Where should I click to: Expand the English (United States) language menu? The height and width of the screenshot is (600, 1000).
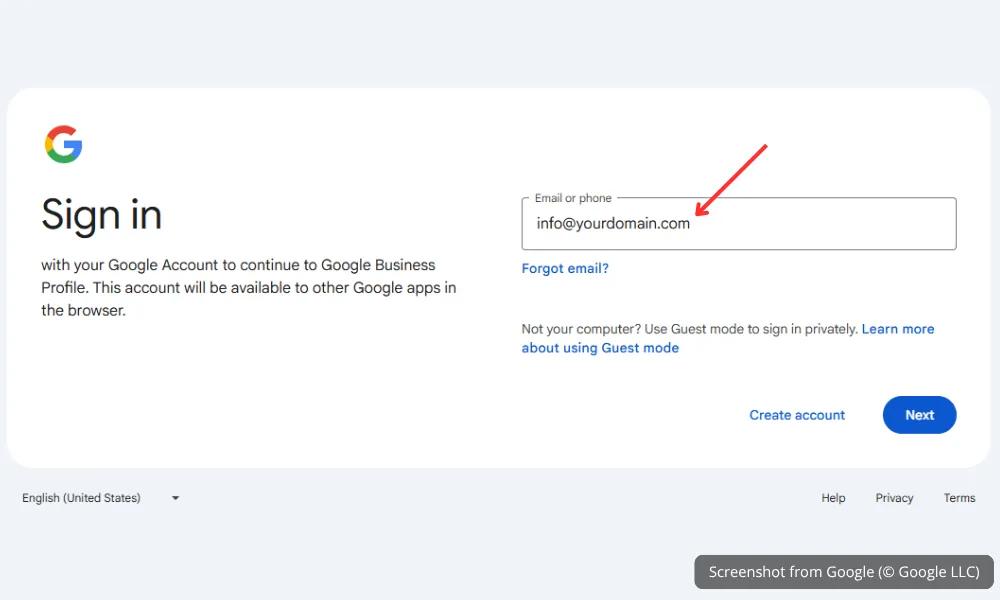point(100,497)
